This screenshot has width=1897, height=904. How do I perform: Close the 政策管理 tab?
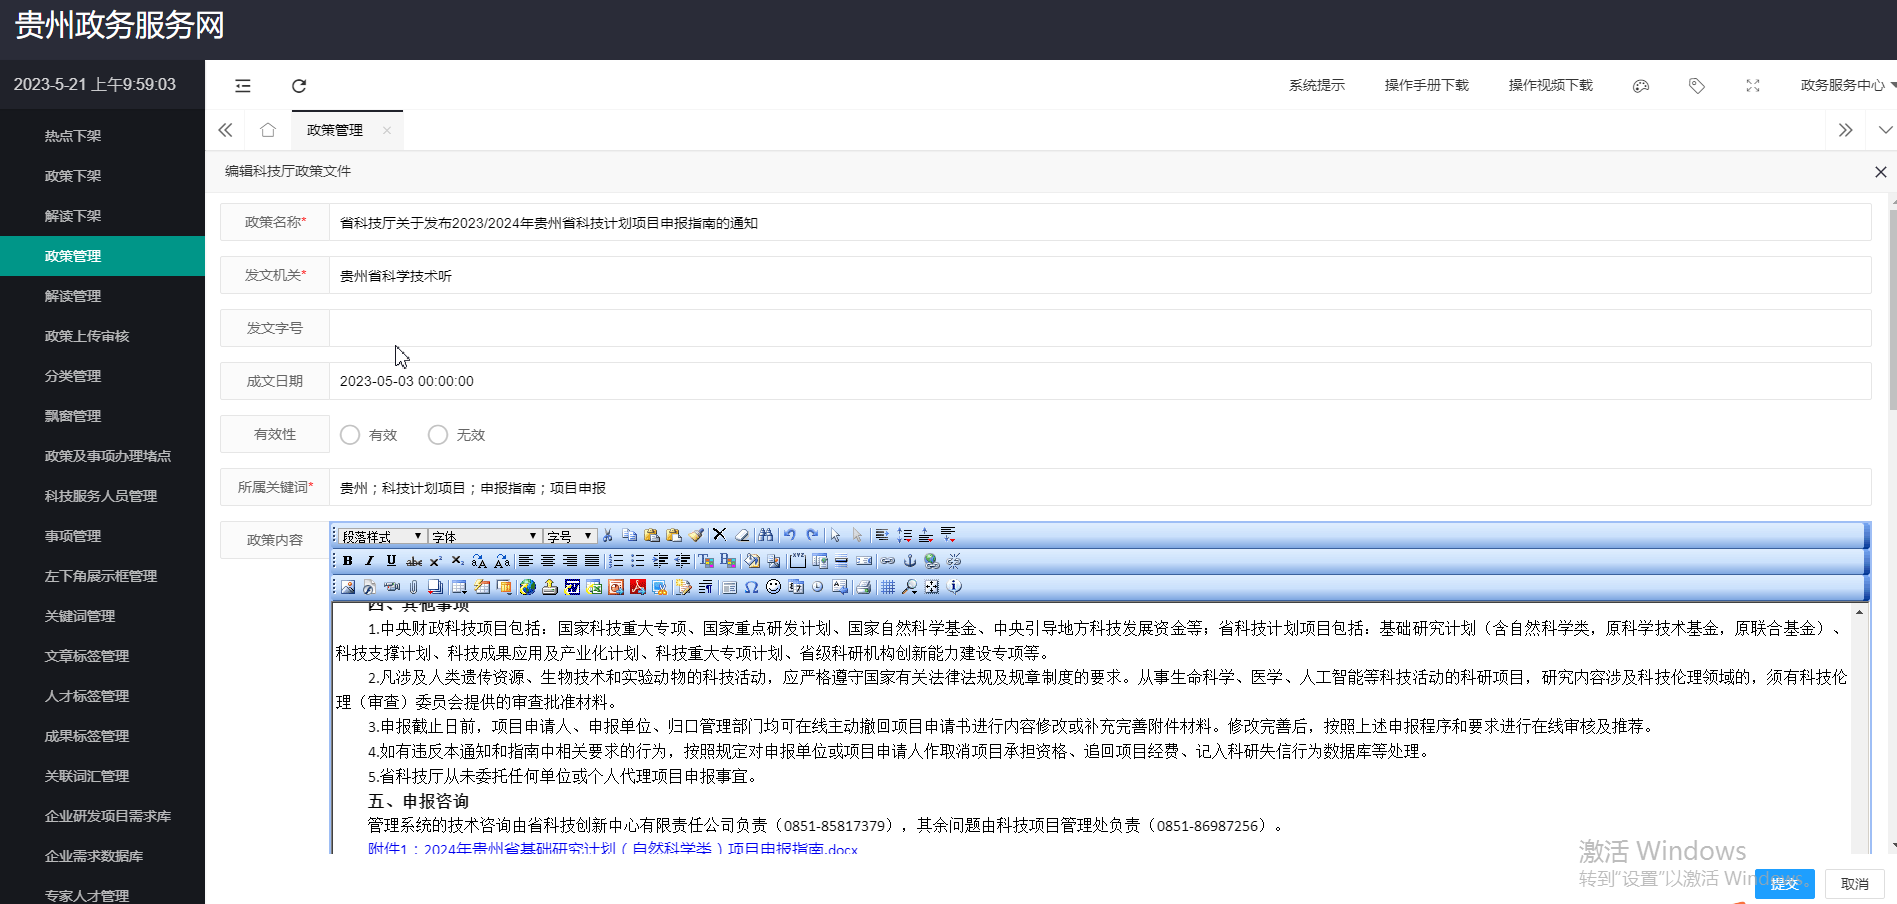386,131
